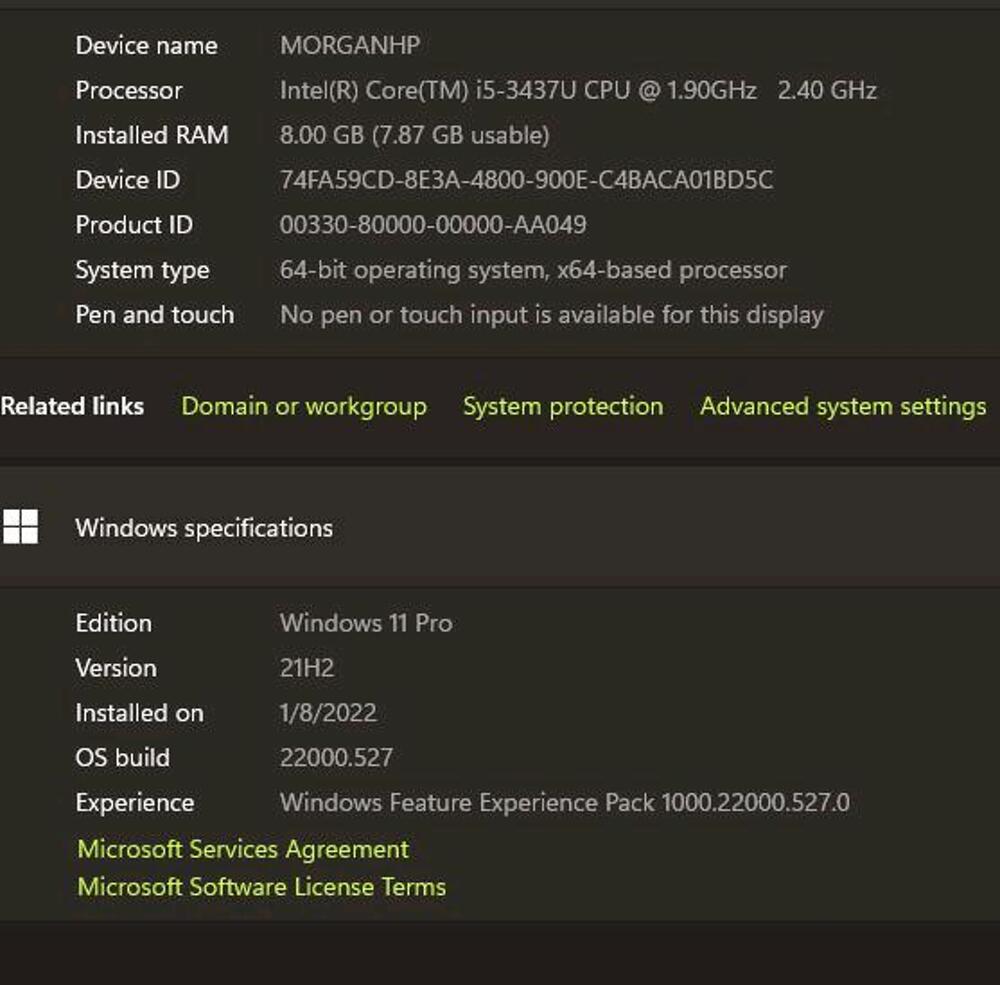
Task: Open Advanced system settings
Action: [842, 406]
